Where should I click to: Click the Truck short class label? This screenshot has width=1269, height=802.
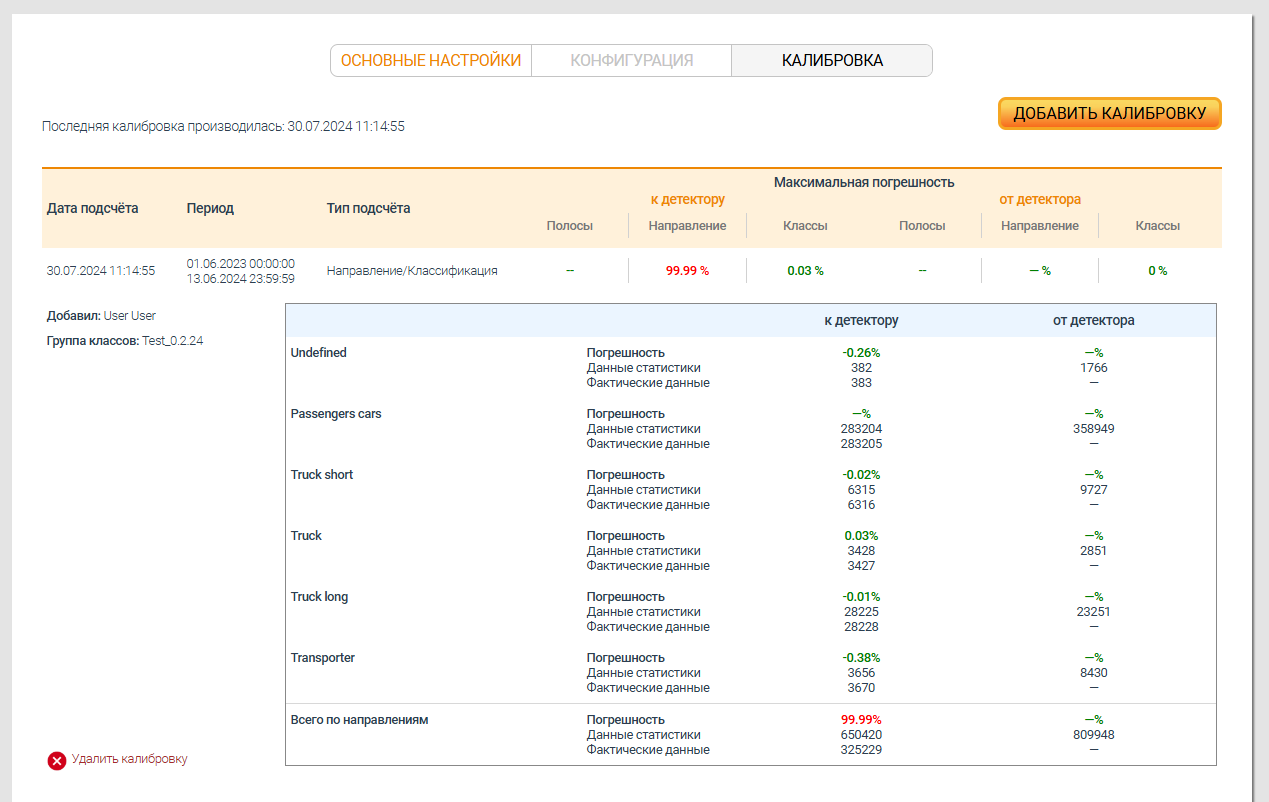coord(321,475)
